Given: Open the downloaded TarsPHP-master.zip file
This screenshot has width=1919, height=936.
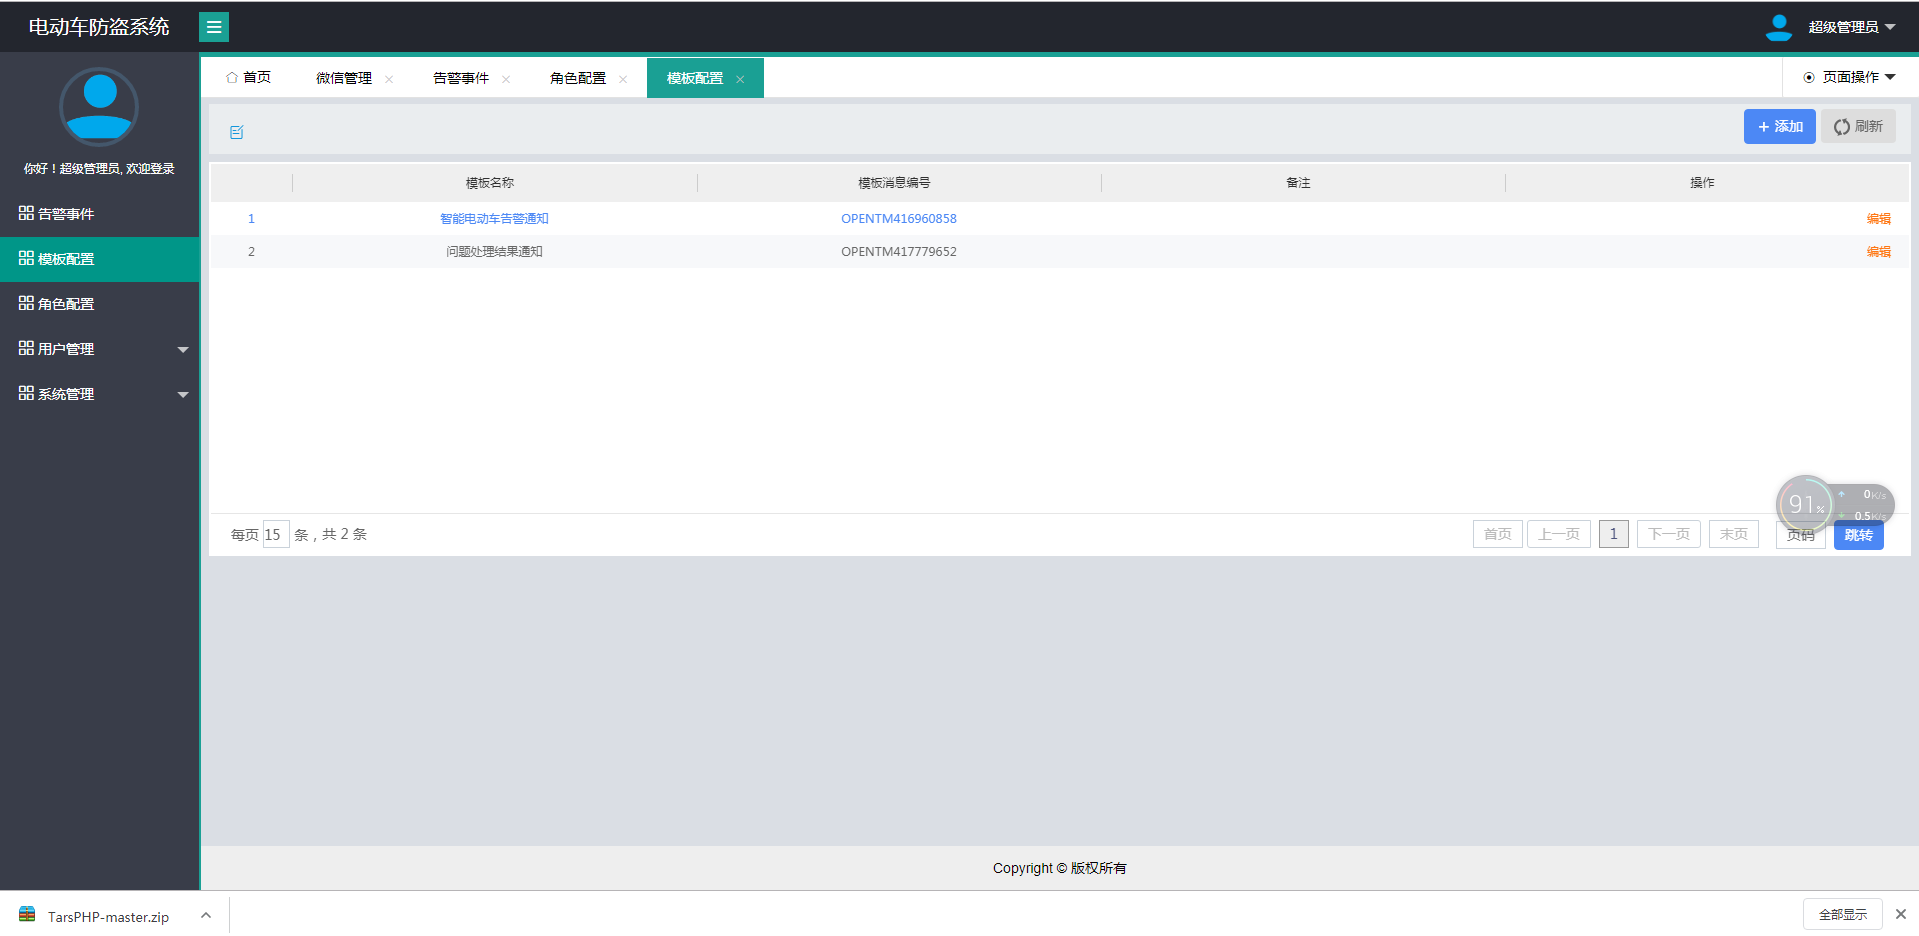Looking at the screenshot, I should pyautogui.click(x=108, y=916).
